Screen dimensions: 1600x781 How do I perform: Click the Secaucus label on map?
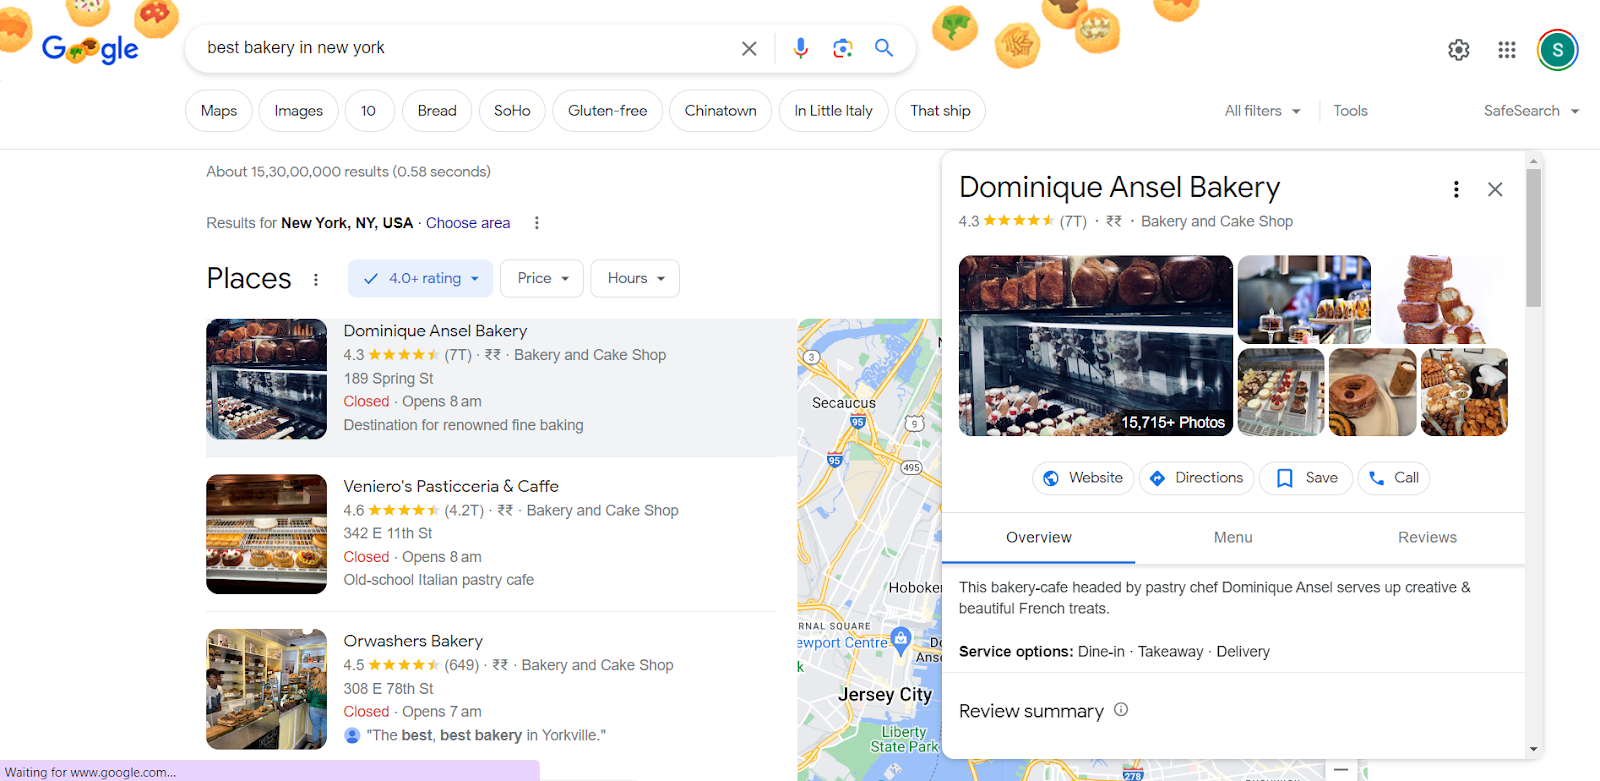pos(844,403)
